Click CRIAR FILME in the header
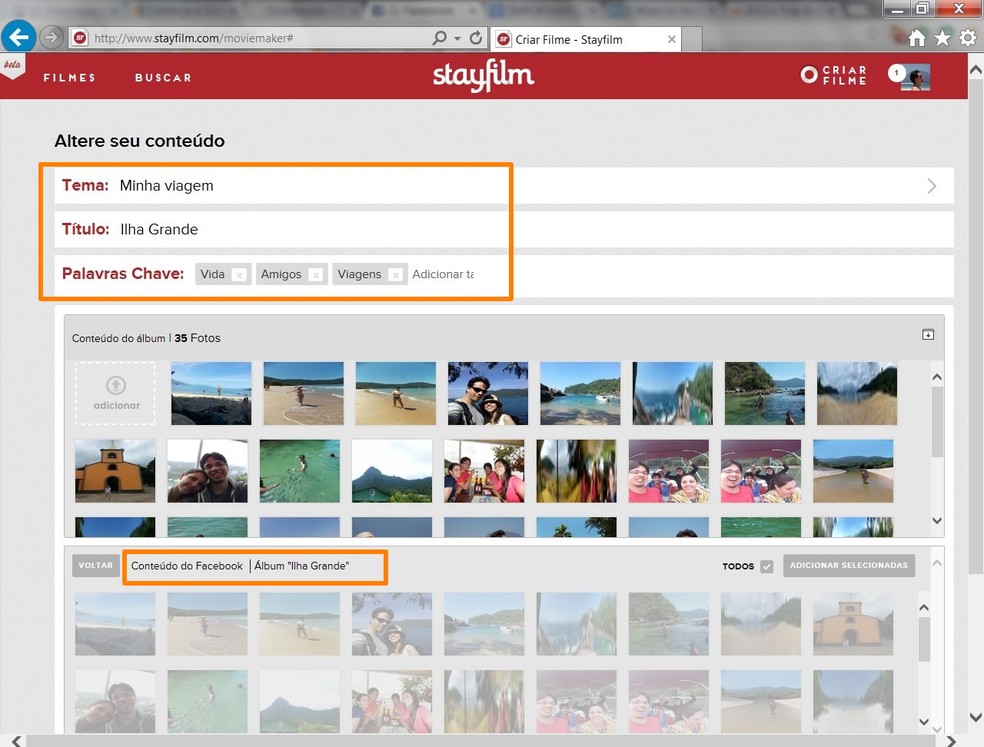Image resolution: width=984 pixels, height=747 pixels. [834, 75]
